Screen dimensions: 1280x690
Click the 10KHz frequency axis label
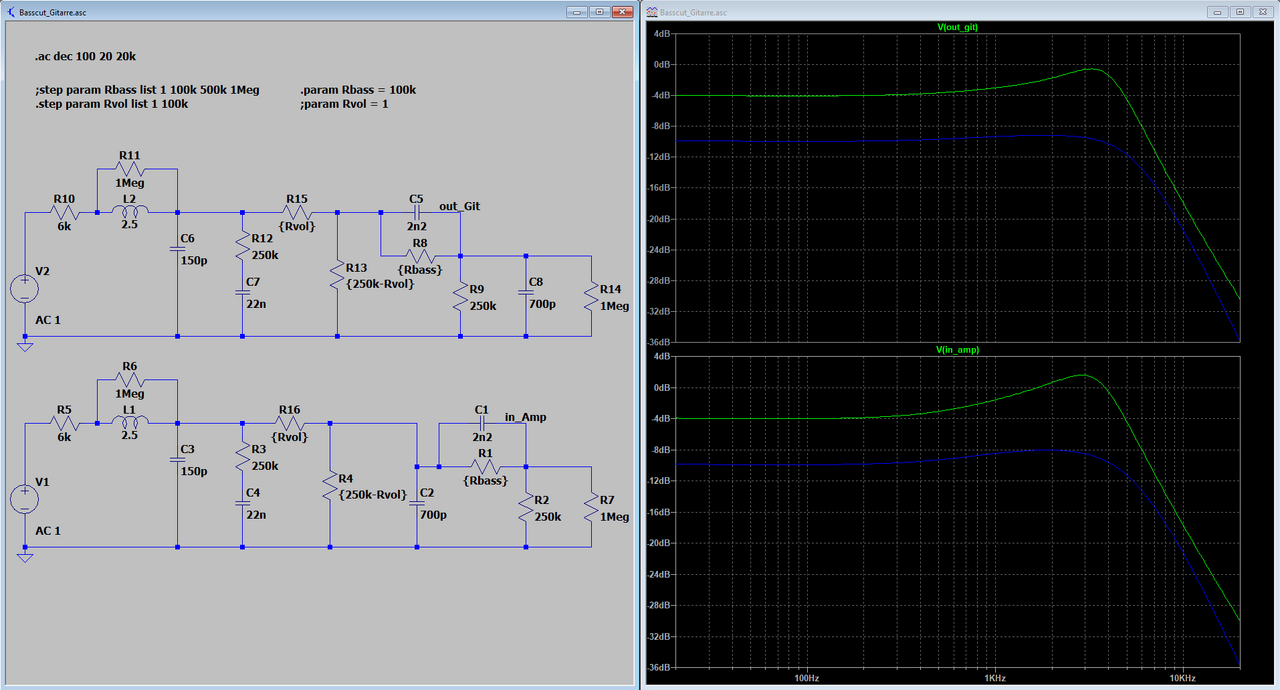pos(1183,678)
